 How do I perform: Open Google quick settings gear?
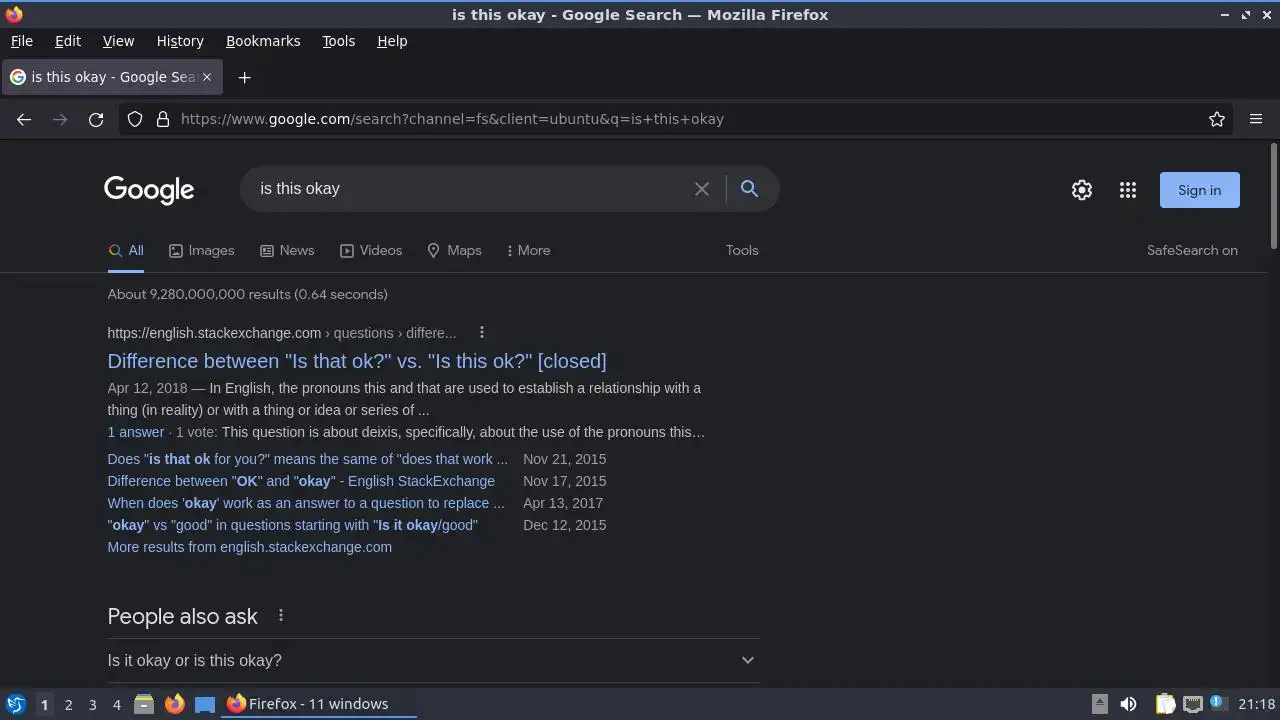click(1082, 190)
